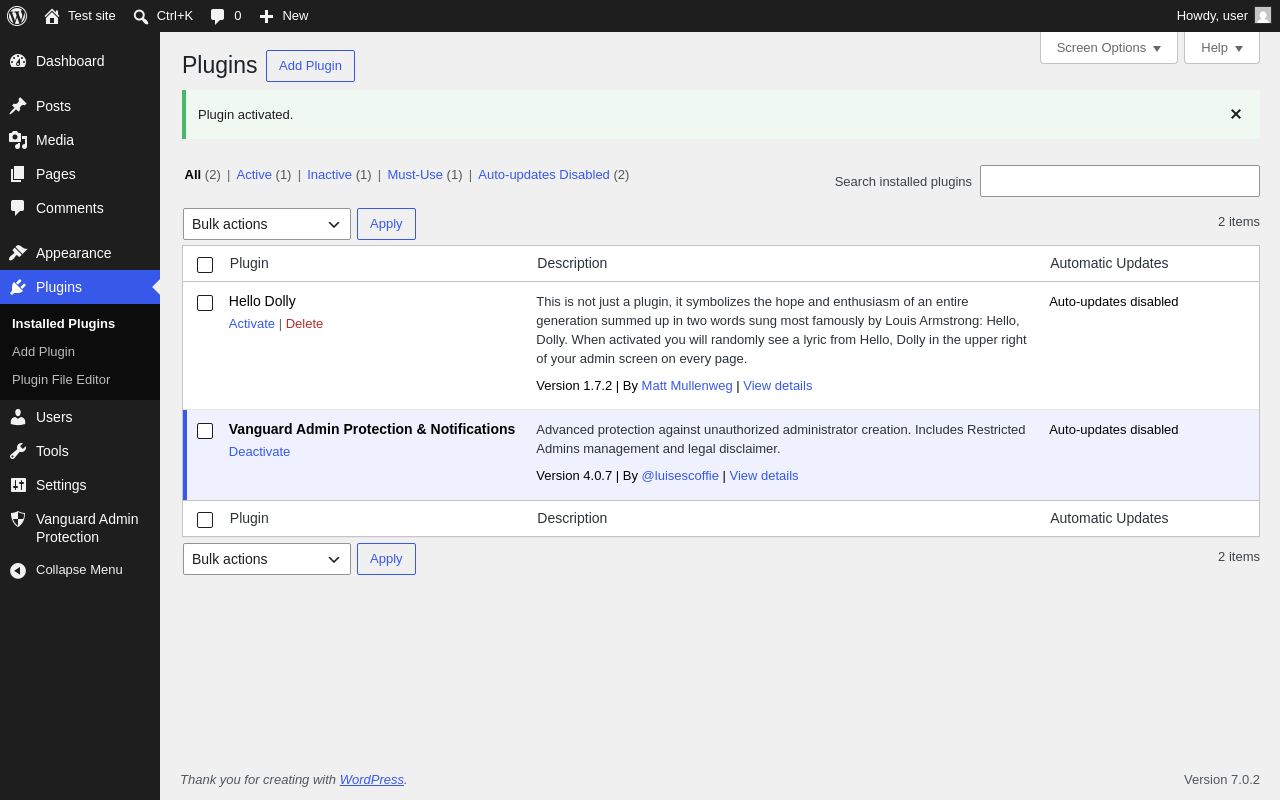The width and height of the screenshot is (1280, 800).
Task: Click the Vanguard Admin Protection shield icon
Action: 18,519
